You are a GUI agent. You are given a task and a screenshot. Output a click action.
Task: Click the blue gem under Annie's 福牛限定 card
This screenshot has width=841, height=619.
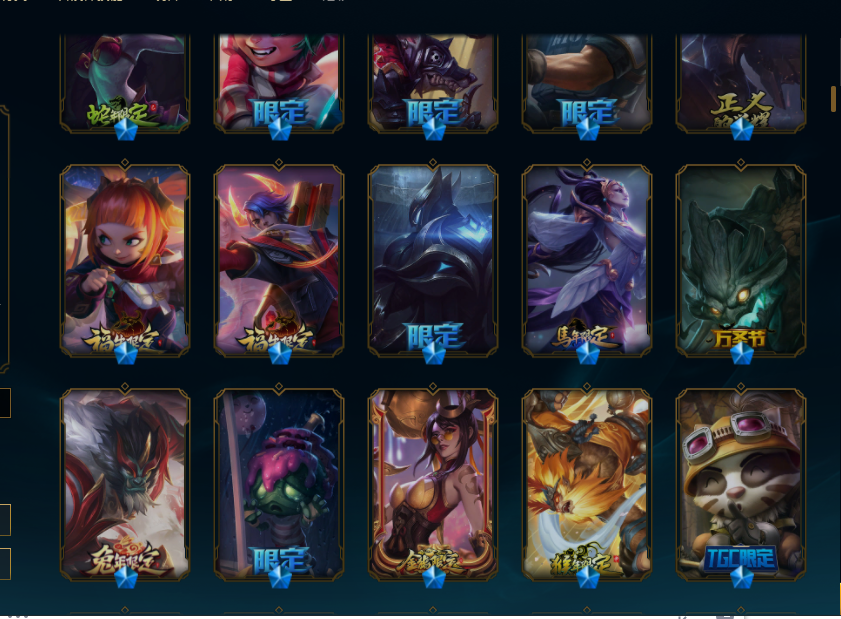126,353
